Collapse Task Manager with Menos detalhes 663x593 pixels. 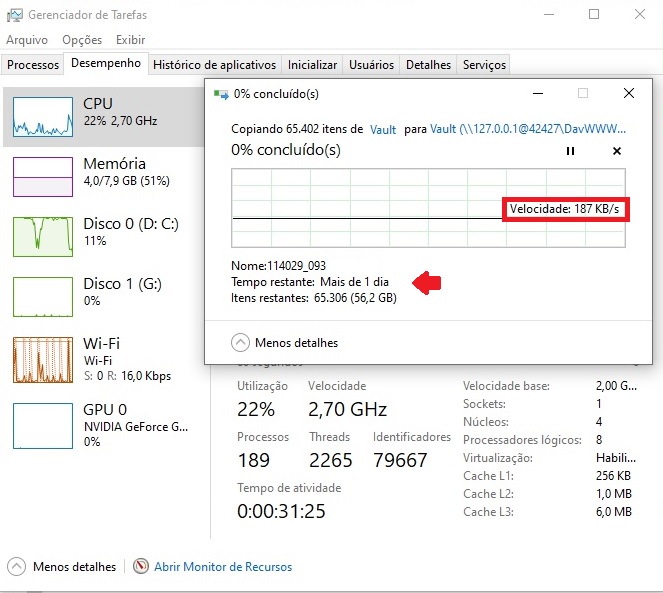tap(62, 567)
